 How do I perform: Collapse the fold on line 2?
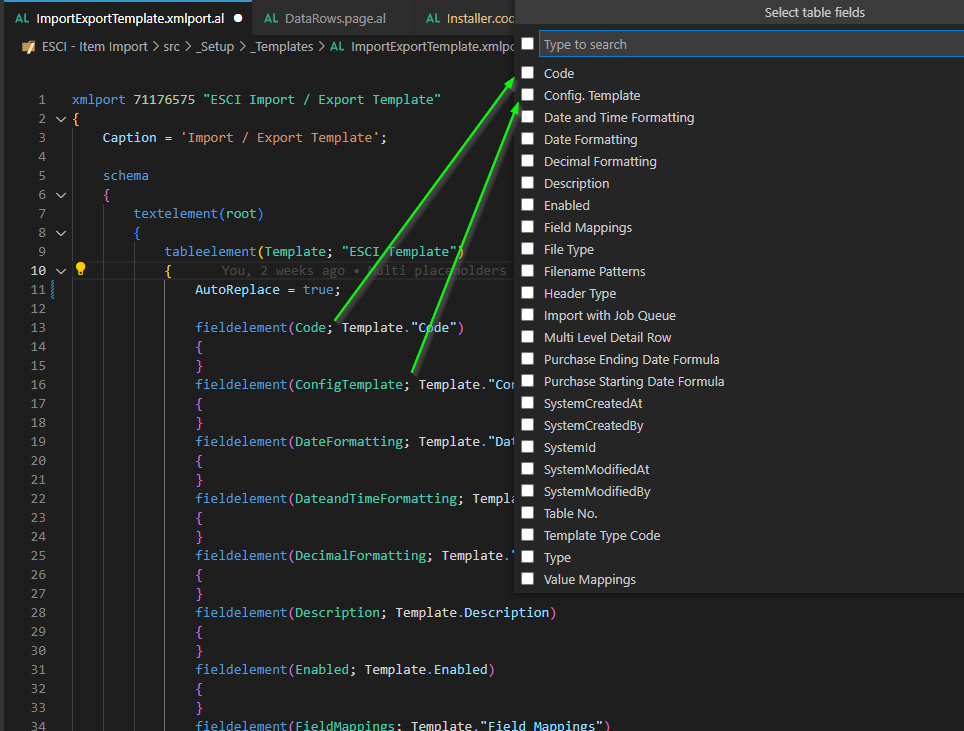[x=60, y=118]
